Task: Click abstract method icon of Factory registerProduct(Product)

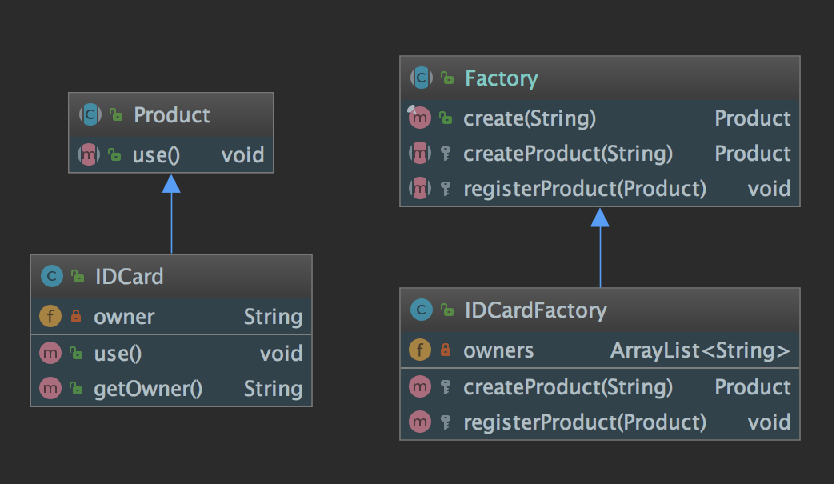Action: (x=420, y=188)
